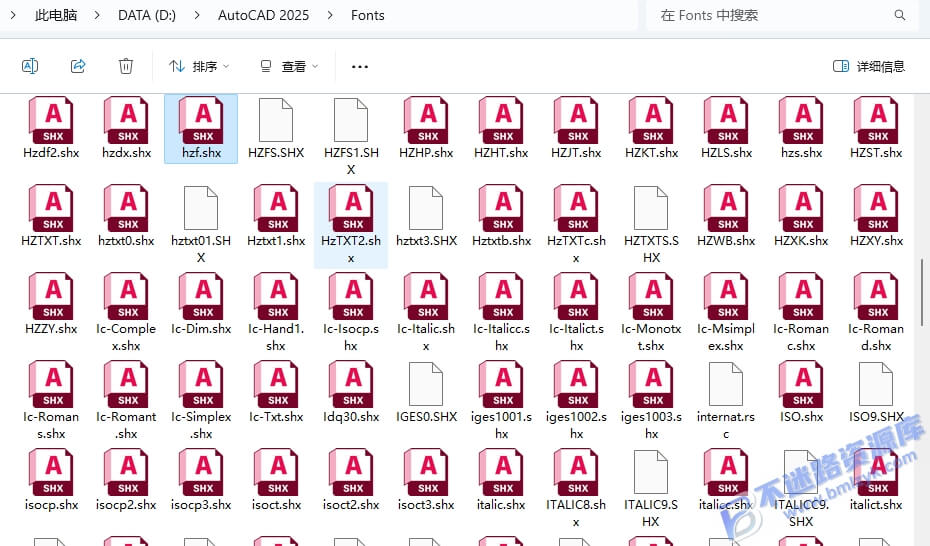Open the 查看 view dropdown
930x546 pixels.
[289, 66]
